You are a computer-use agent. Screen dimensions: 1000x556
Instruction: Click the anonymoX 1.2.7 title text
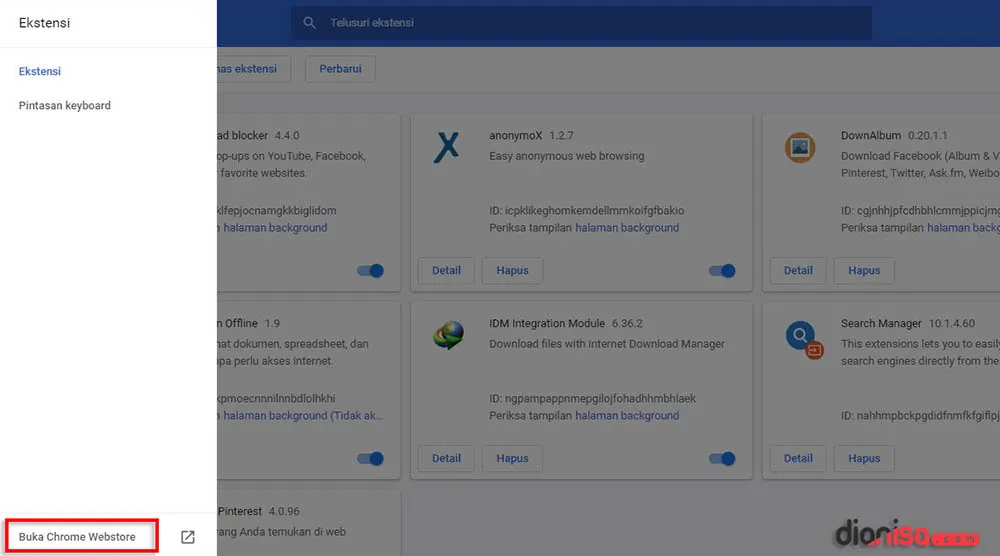click(531, 135)
